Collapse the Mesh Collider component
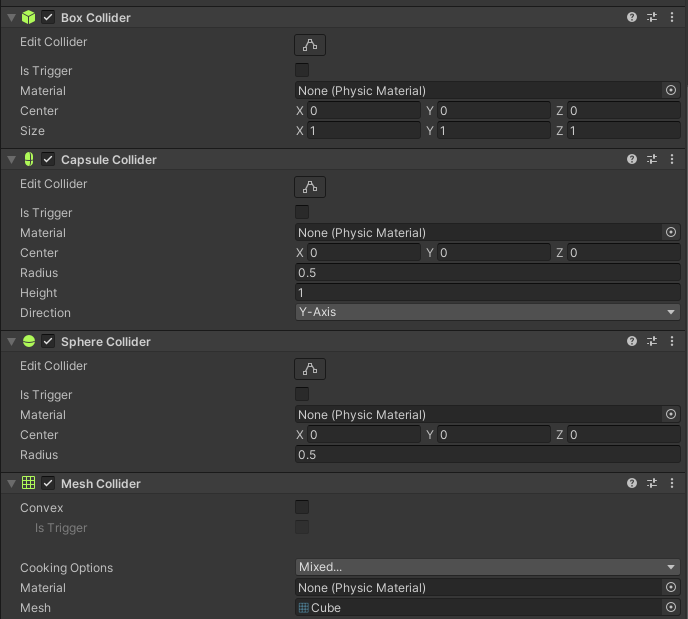The height and width of the screenshot is (619, 688). [11, 483]
